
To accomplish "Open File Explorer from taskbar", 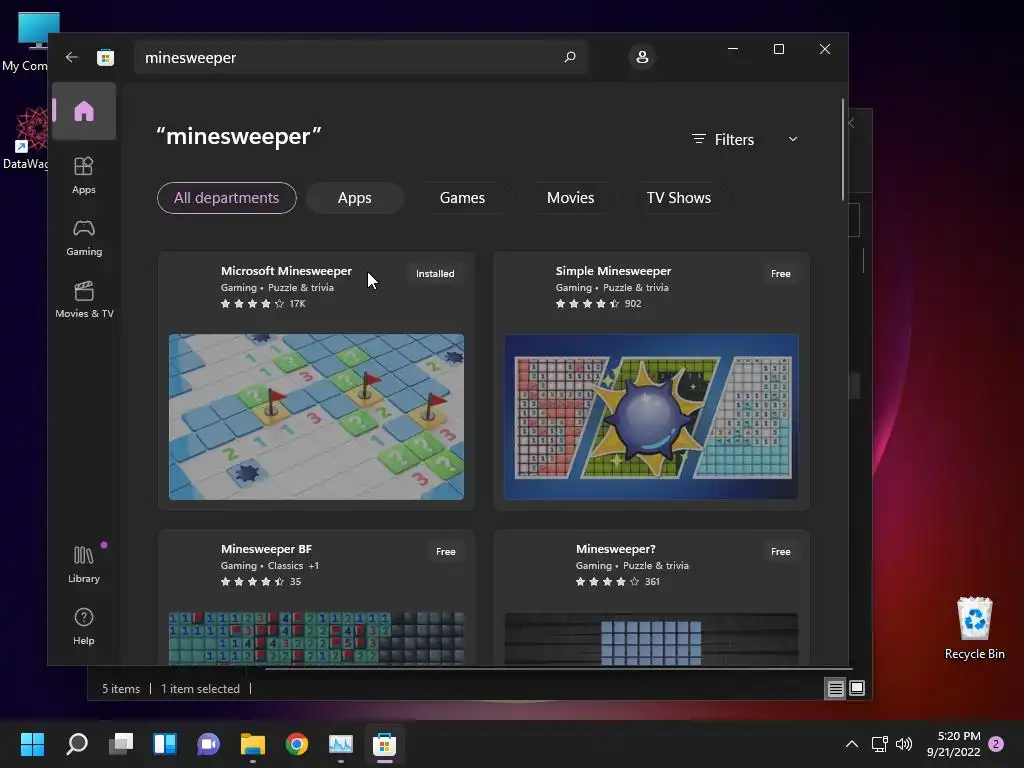I will [x=253, y=744].
